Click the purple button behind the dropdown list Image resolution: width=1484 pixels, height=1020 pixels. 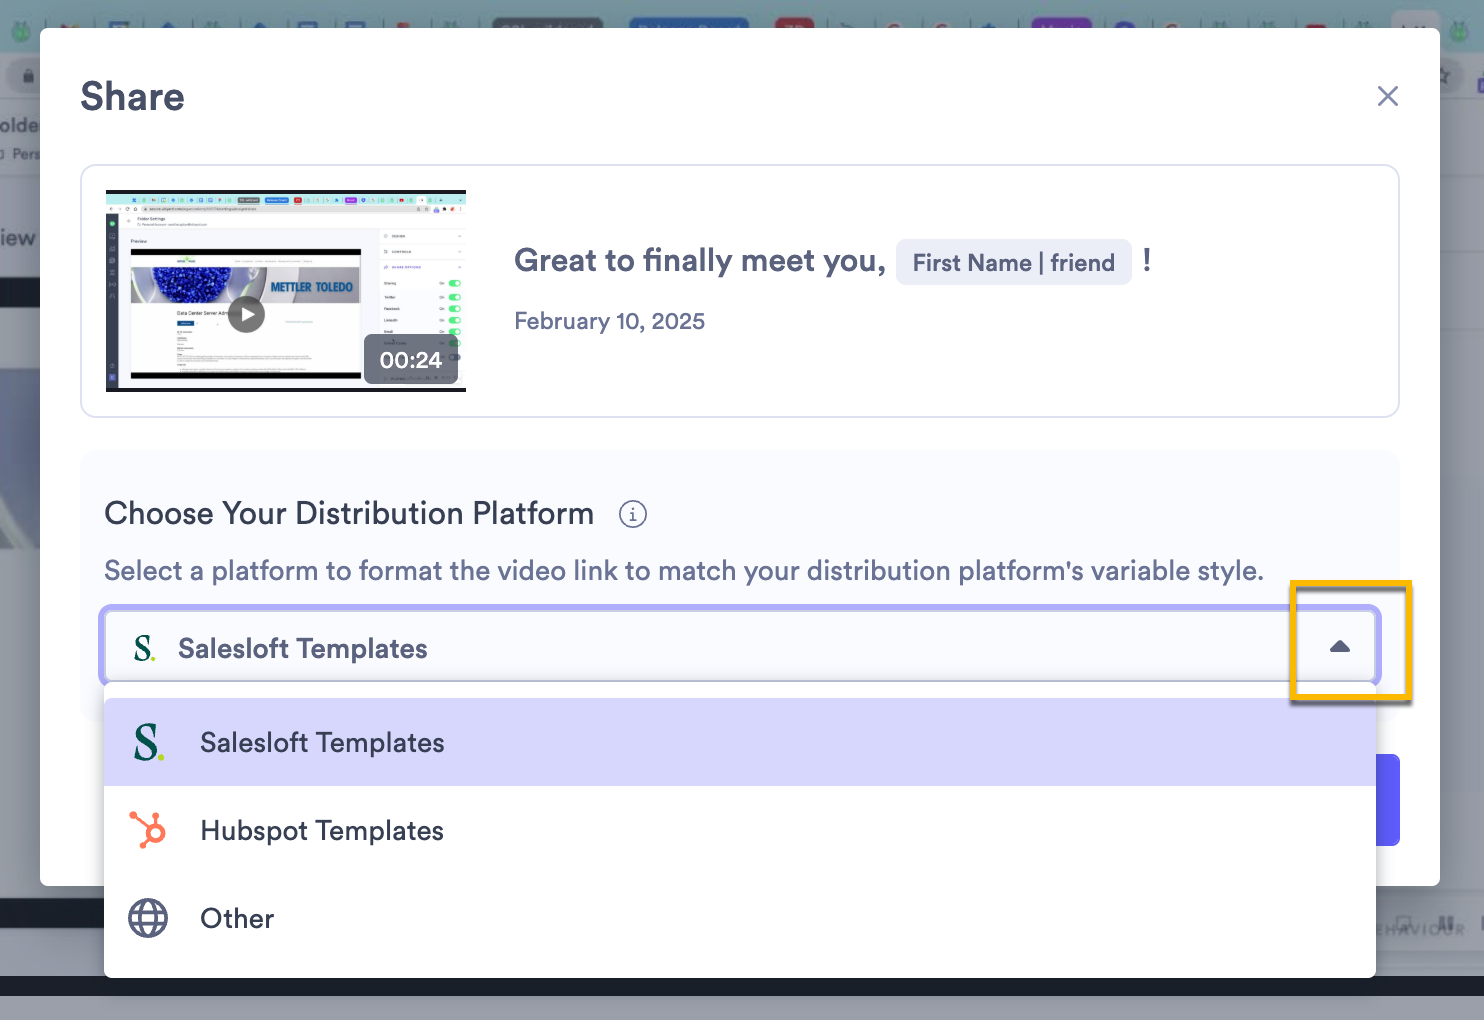(x=1388, y=800)
